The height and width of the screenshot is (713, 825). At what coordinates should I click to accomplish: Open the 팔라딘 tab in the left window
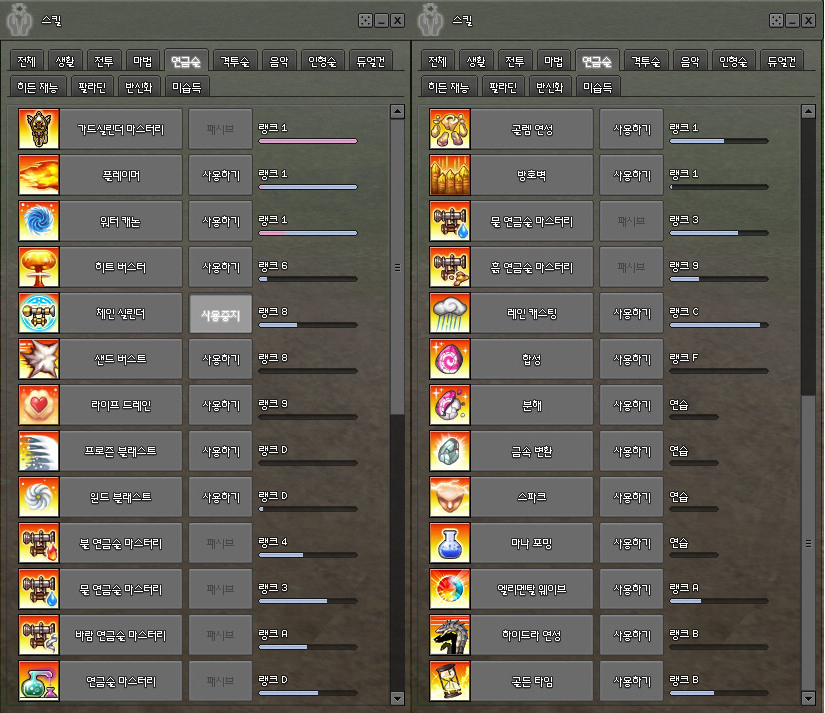89,87
